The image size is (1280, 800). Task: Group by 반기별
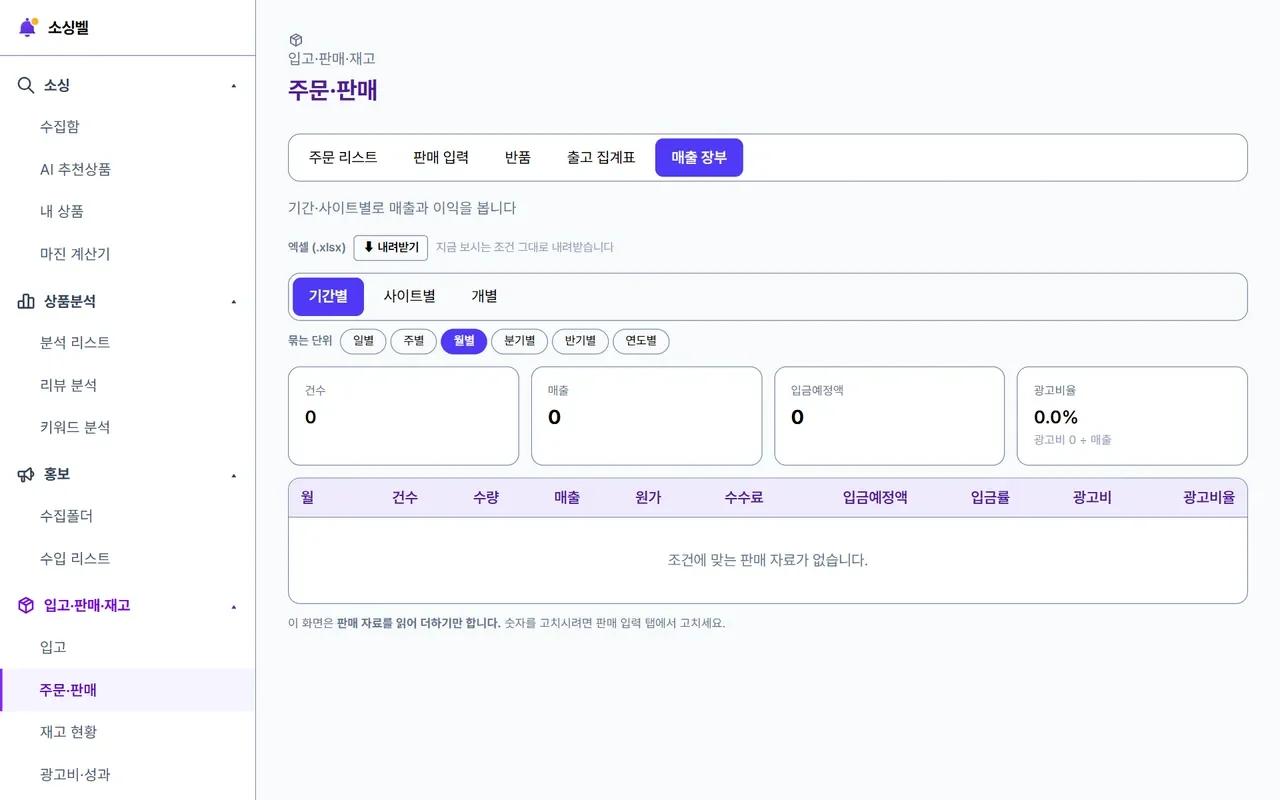(580, 341)
